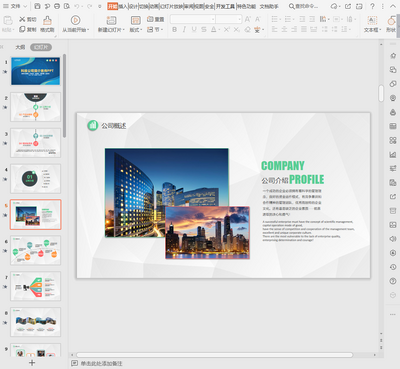The width and height of the screenshot is (400, 369).
Task: Expand the 文件 menu chevron
Action: (25, 6)
